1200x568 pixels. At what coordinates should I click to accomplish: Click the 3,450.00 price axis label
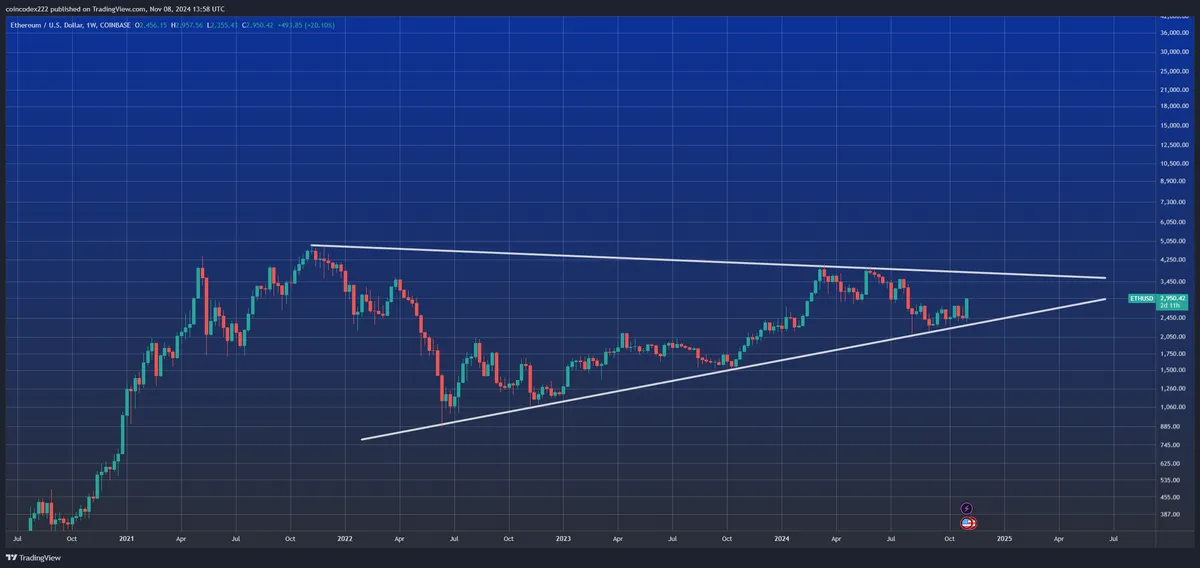click(x=1174, y=281)
